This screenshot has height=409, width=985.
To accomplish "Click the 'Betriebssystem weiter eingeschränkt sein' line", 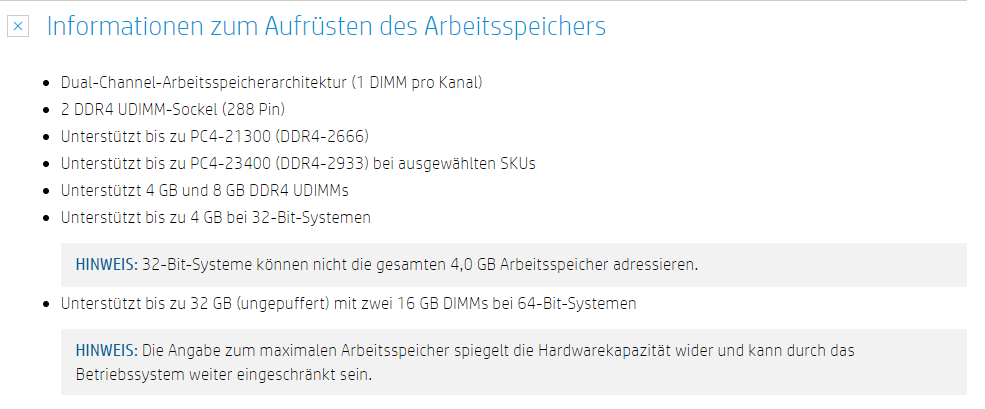I will coord(224,375).
